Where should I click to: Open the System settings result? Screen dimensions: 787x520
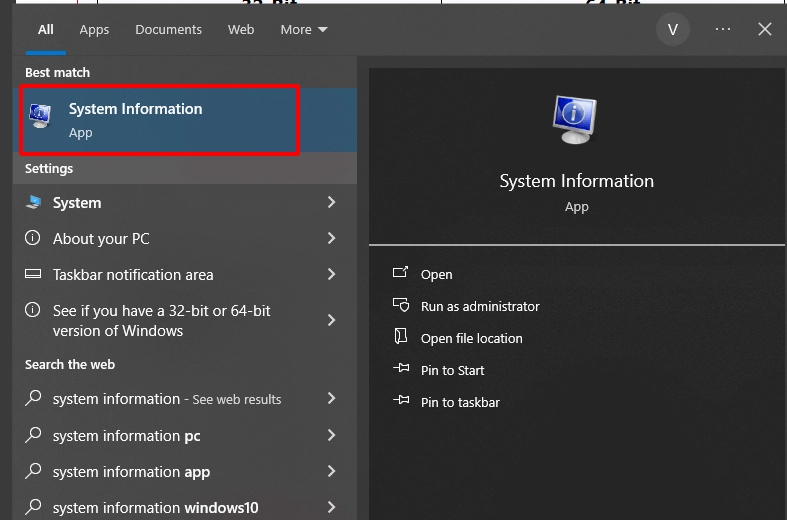click(x=185, y=203)
